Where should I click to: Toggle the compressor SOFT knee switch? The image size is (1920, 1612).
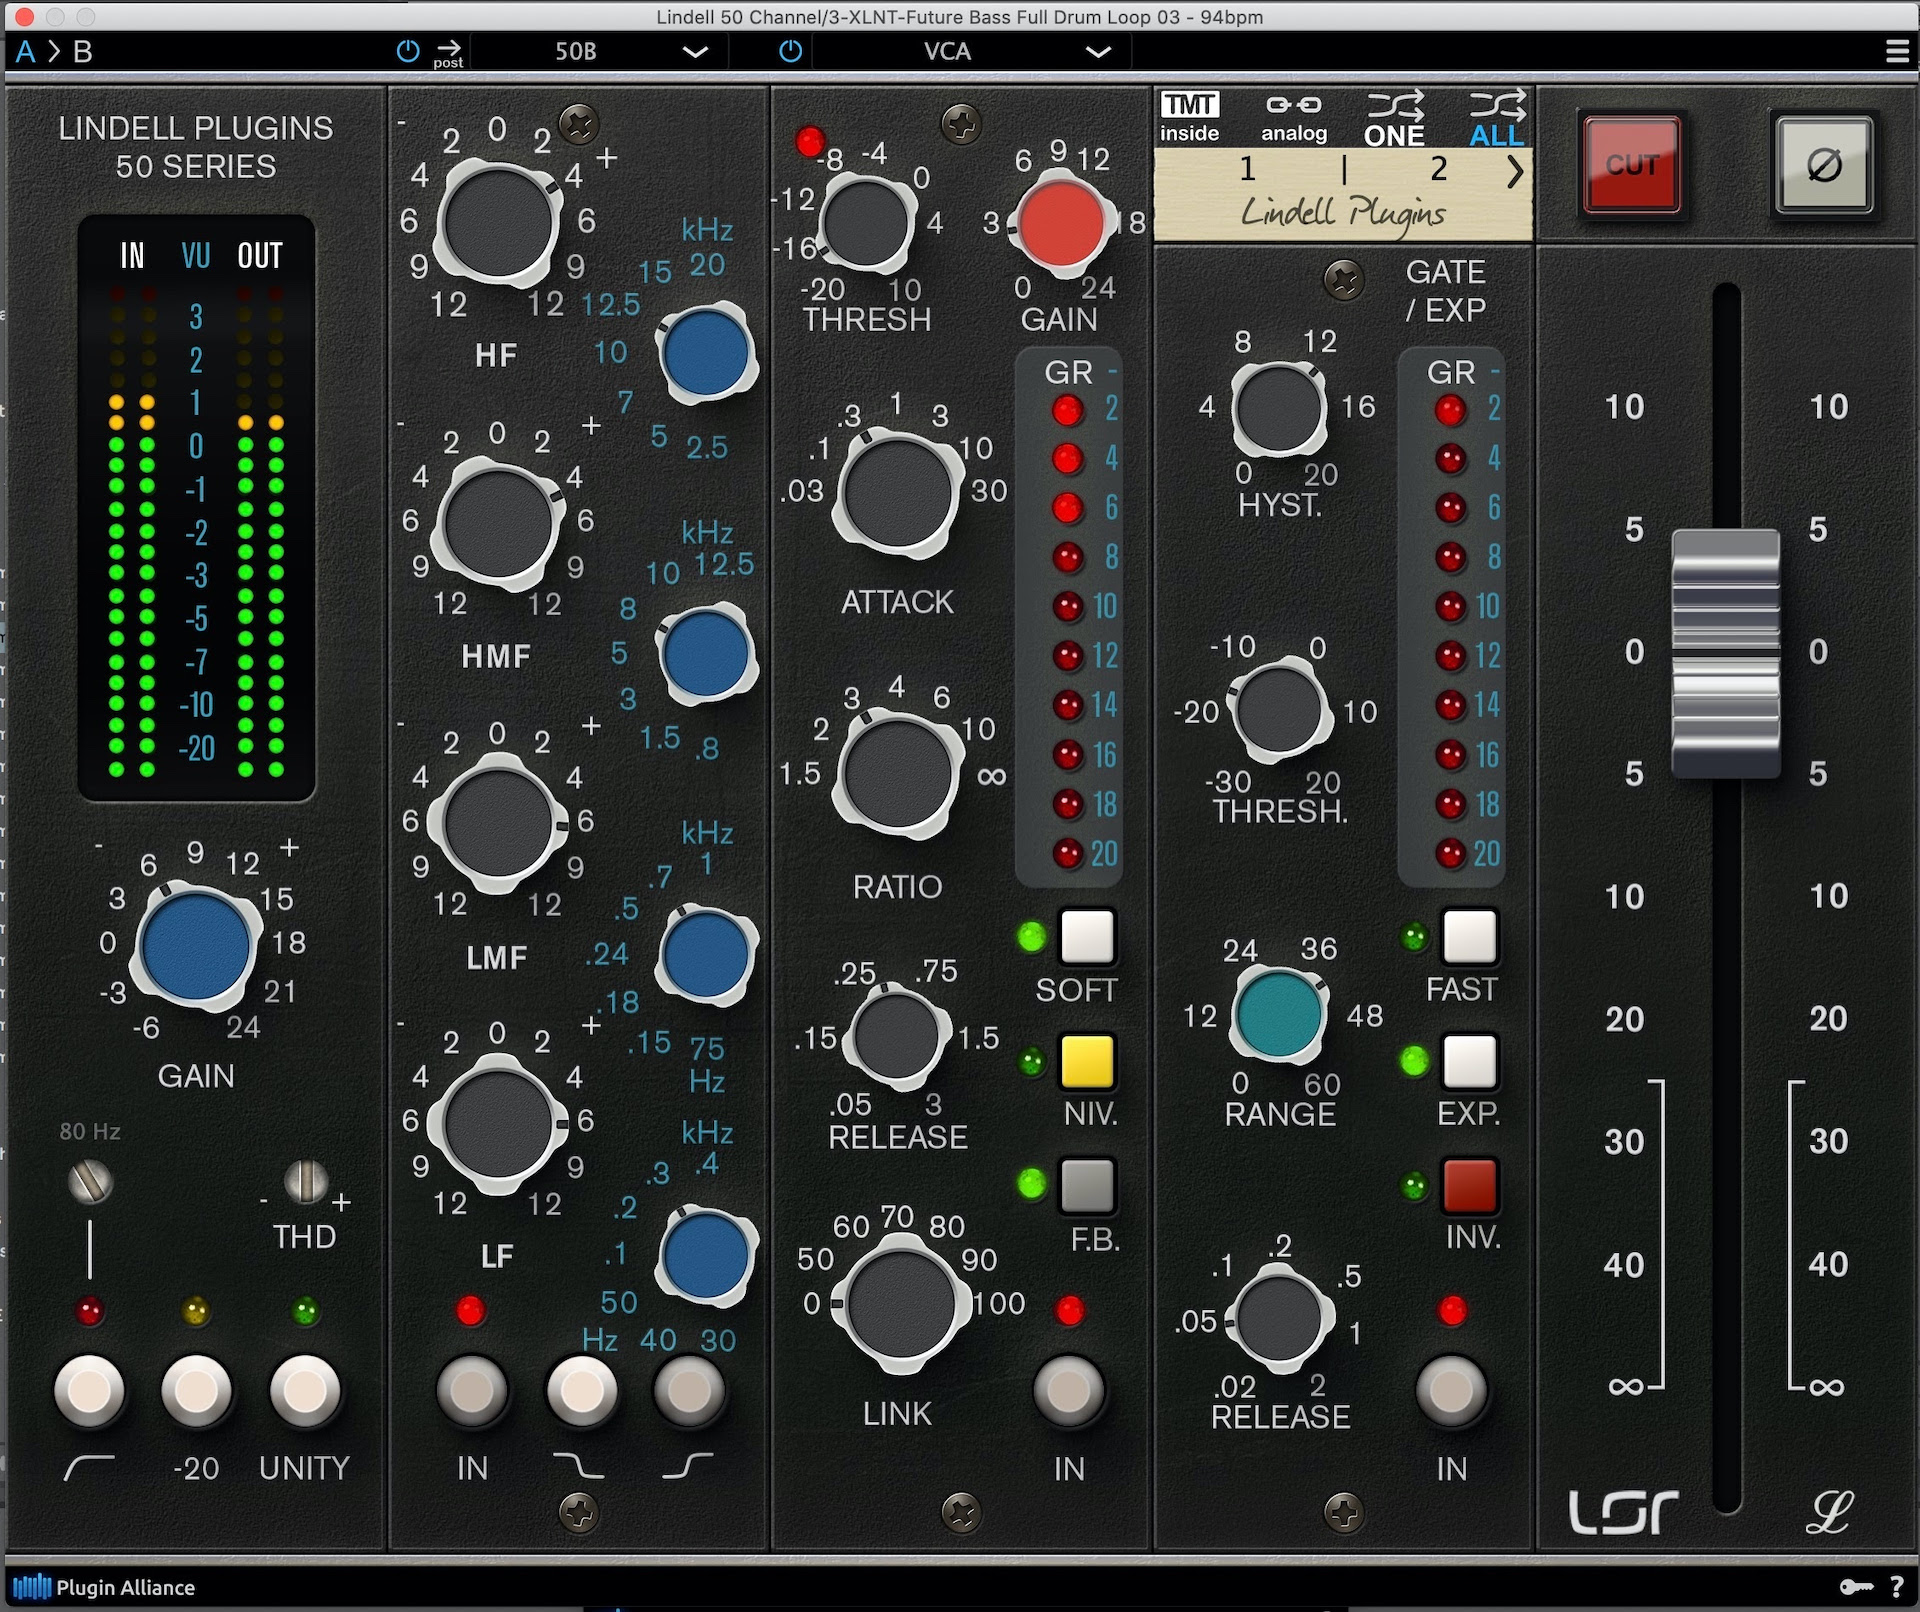tap(1087, 936)
